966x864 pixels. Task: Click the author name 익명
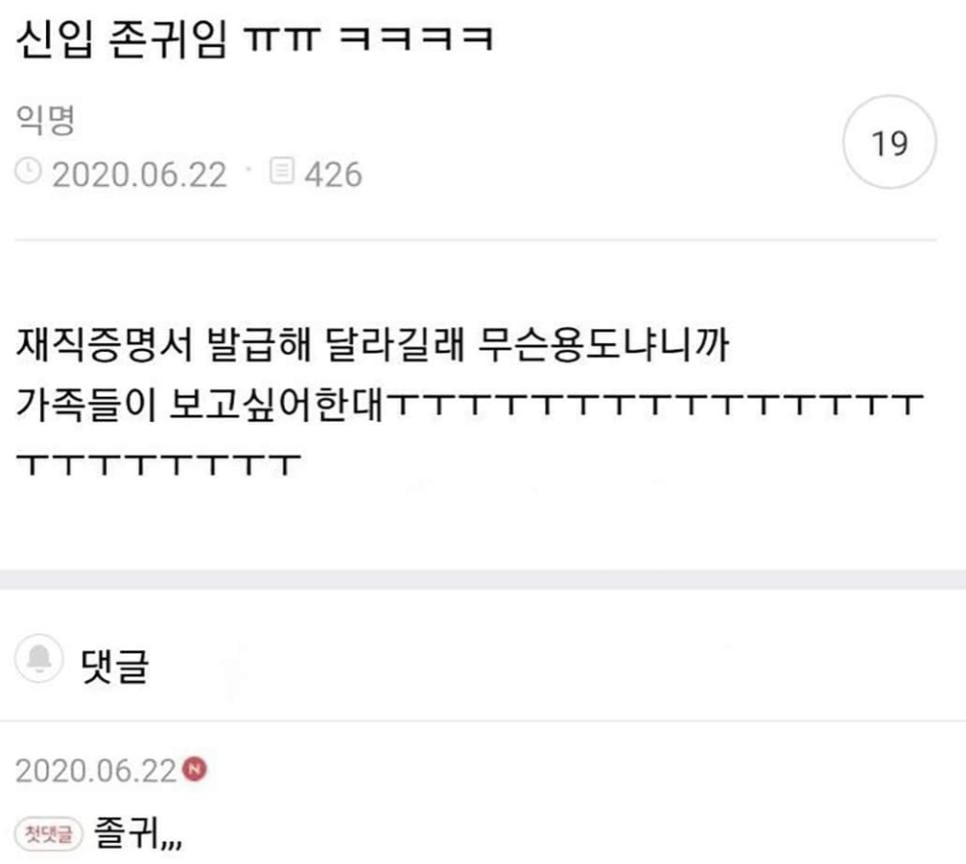[45, 119]
